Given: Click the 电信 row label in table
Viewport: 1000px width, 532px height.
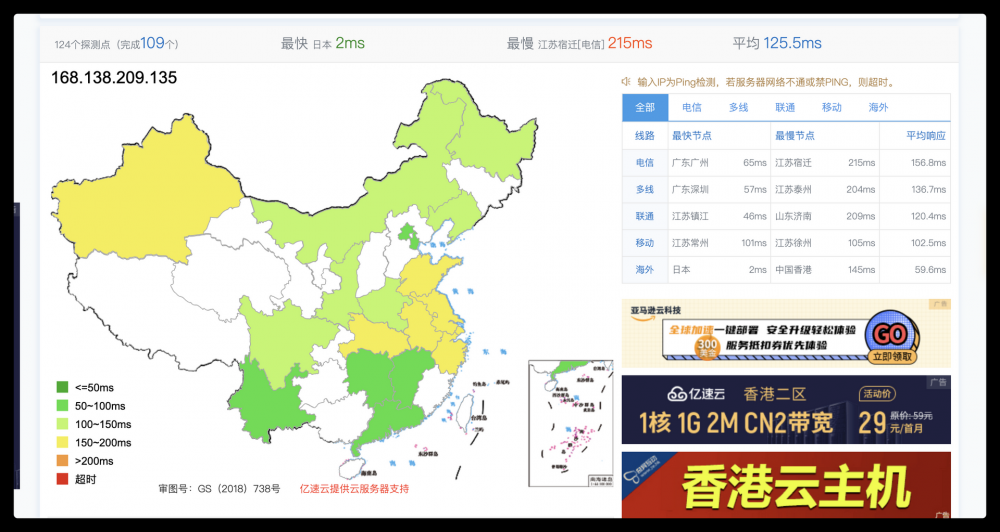Looking at the screenshot, I should pyautogui.click(x=645, y=163).
